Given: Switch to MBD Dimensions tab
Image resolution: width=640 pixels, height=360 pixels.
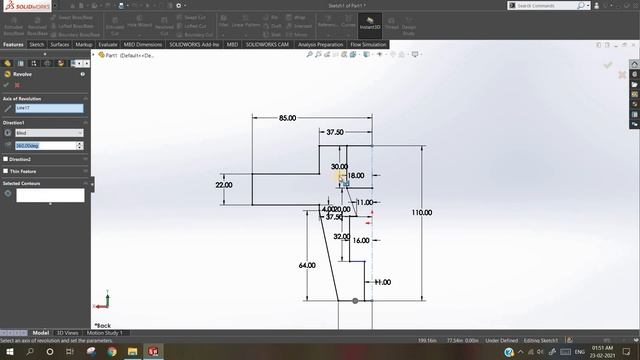Looking at the screenshot, I should [143, 44].
